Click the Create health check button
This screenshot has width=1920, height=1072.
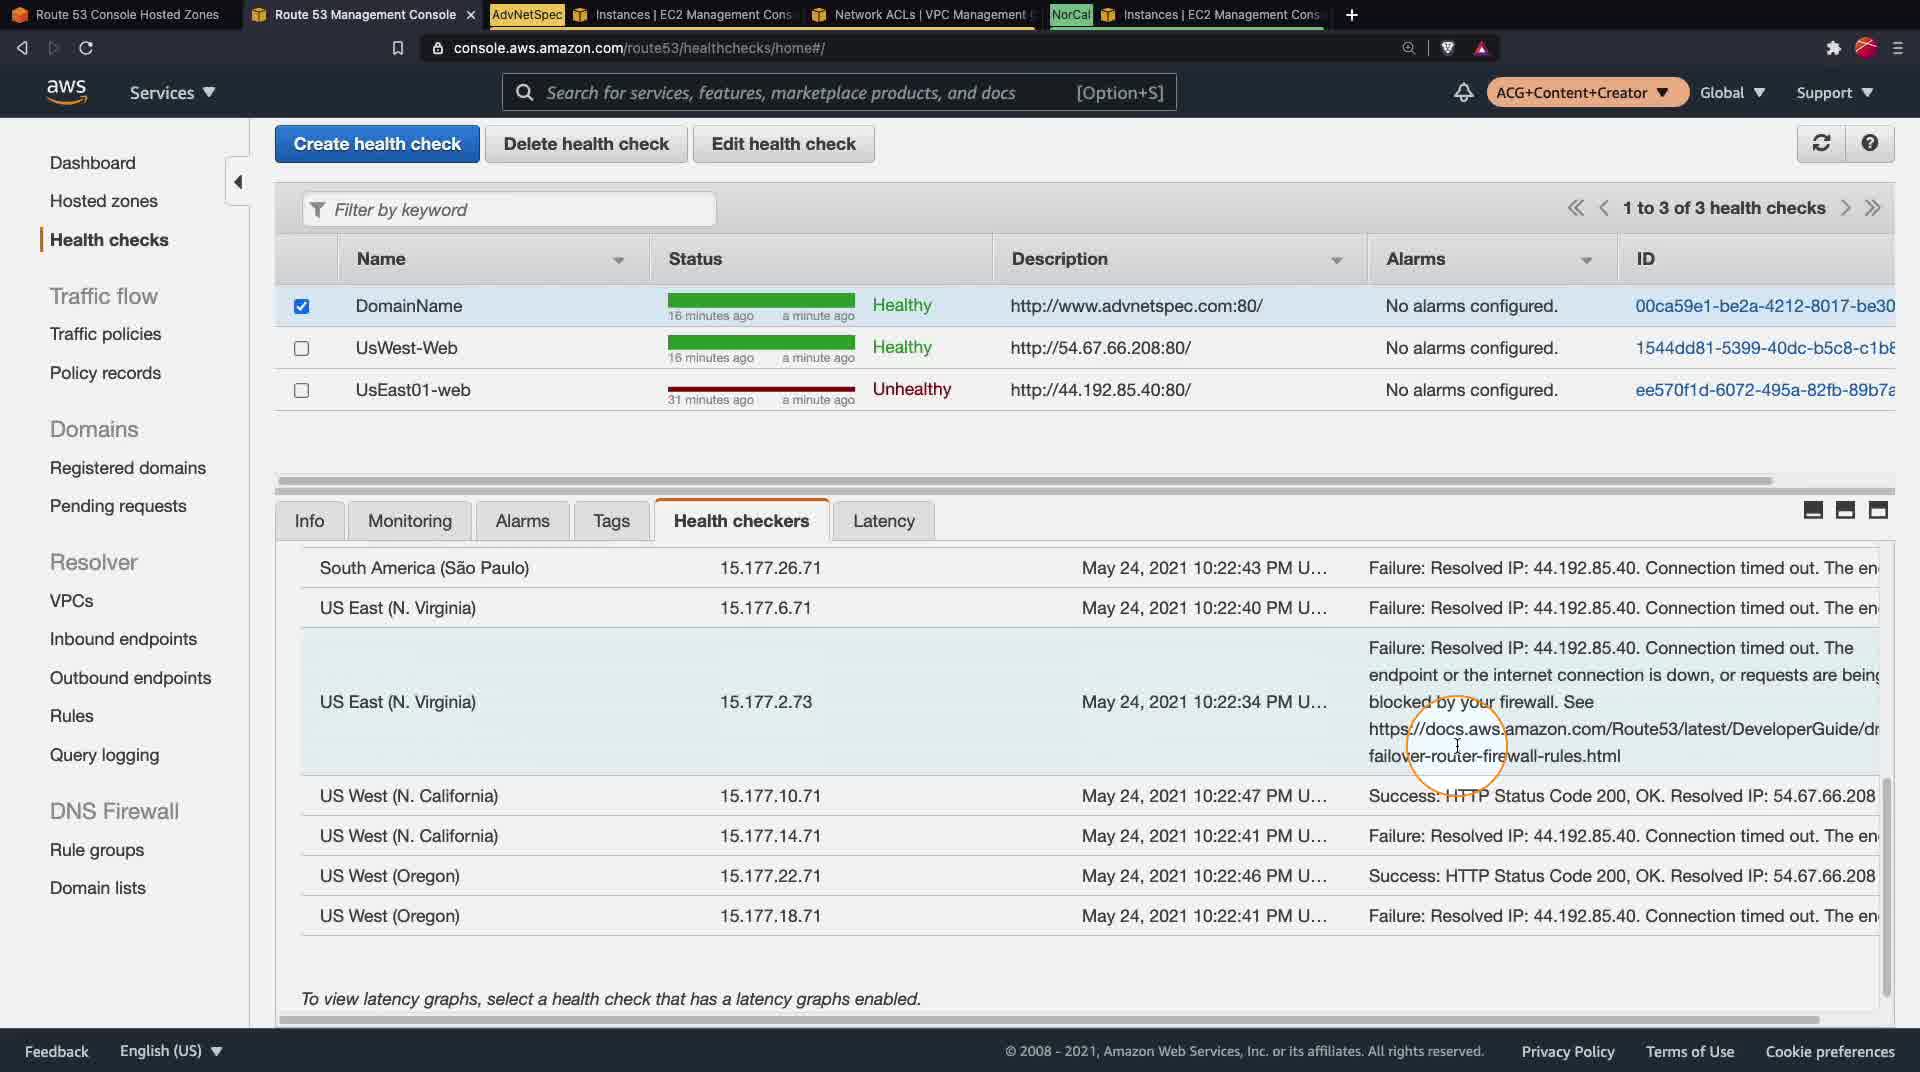[377, 144]
